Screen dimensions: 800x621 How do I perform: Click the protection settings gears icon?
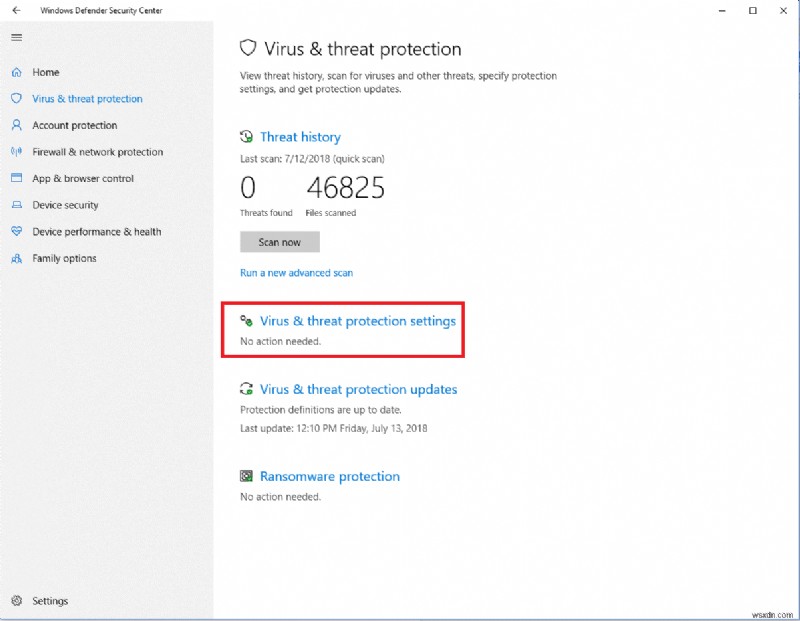(x=246, y=321)
